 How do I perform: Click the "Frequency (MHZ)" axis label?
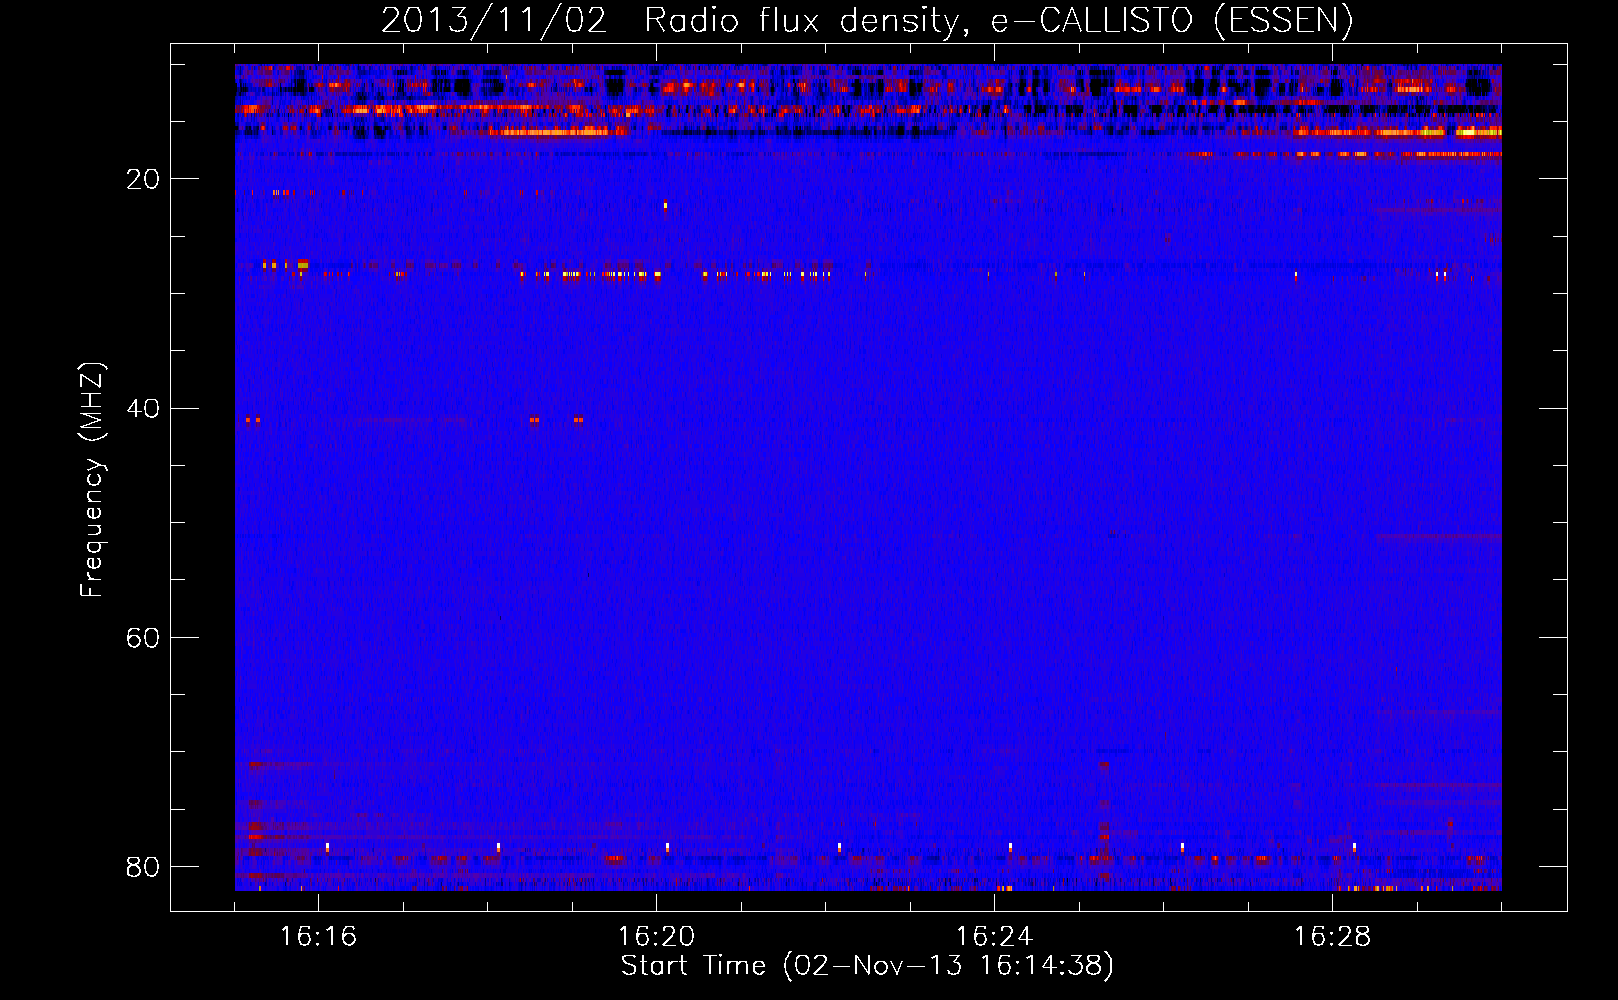[91, 480]
